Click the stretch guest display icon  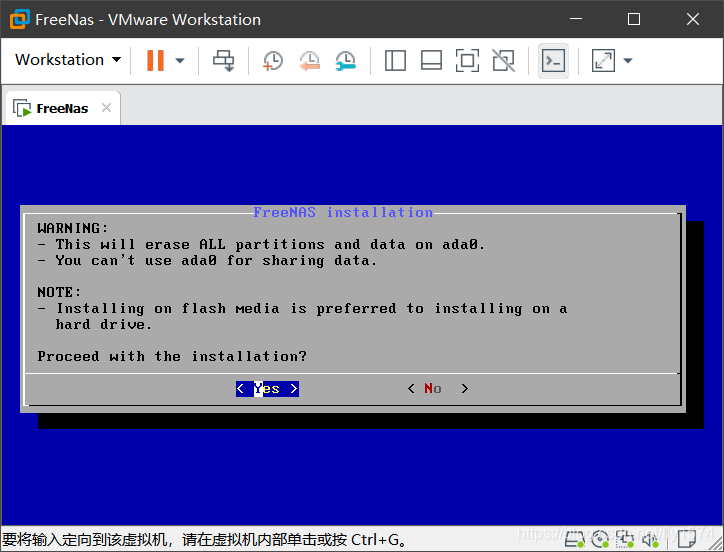click(x=603, y=61)
